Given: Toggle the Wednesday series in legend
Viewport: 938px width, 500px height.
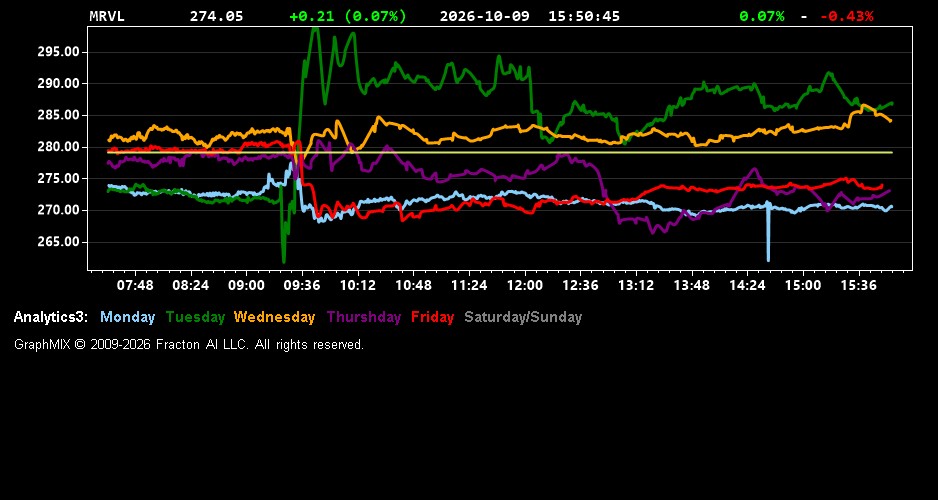Looking at the screenshot, I should point(274,317).
